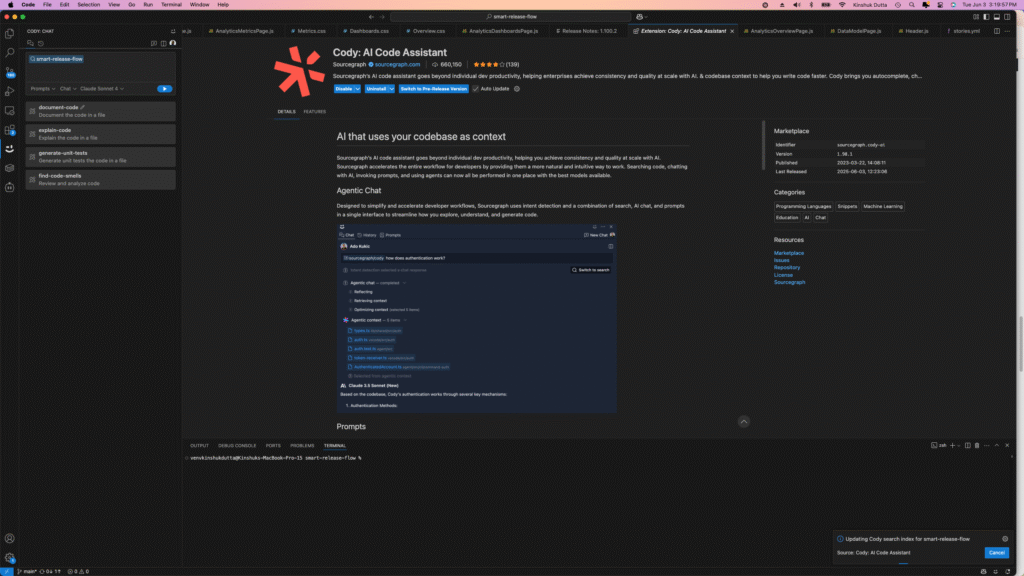This screenshot has width=1024, height=576.
Task: Click the command center search box
Action: (x=511, y=17)
